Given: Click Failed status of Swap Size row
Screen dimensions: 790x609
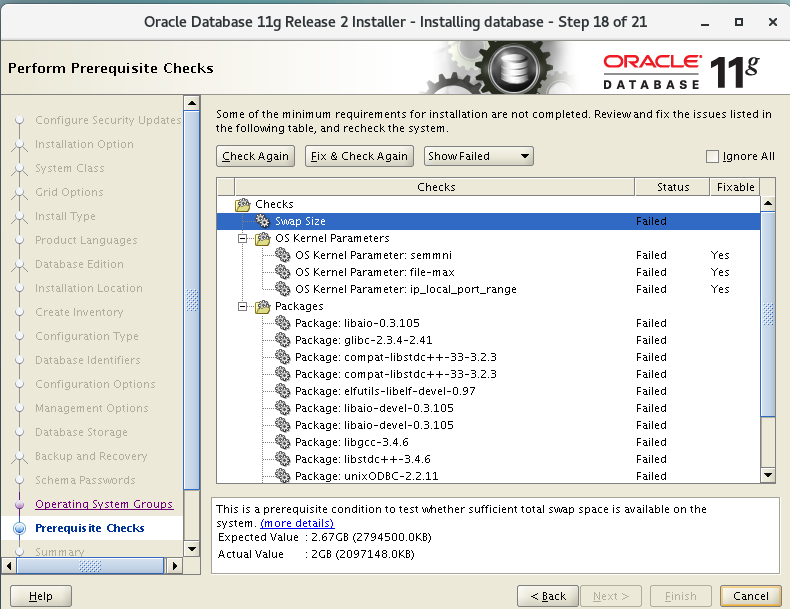Looking at the screenshot, I should pos(651,221).
